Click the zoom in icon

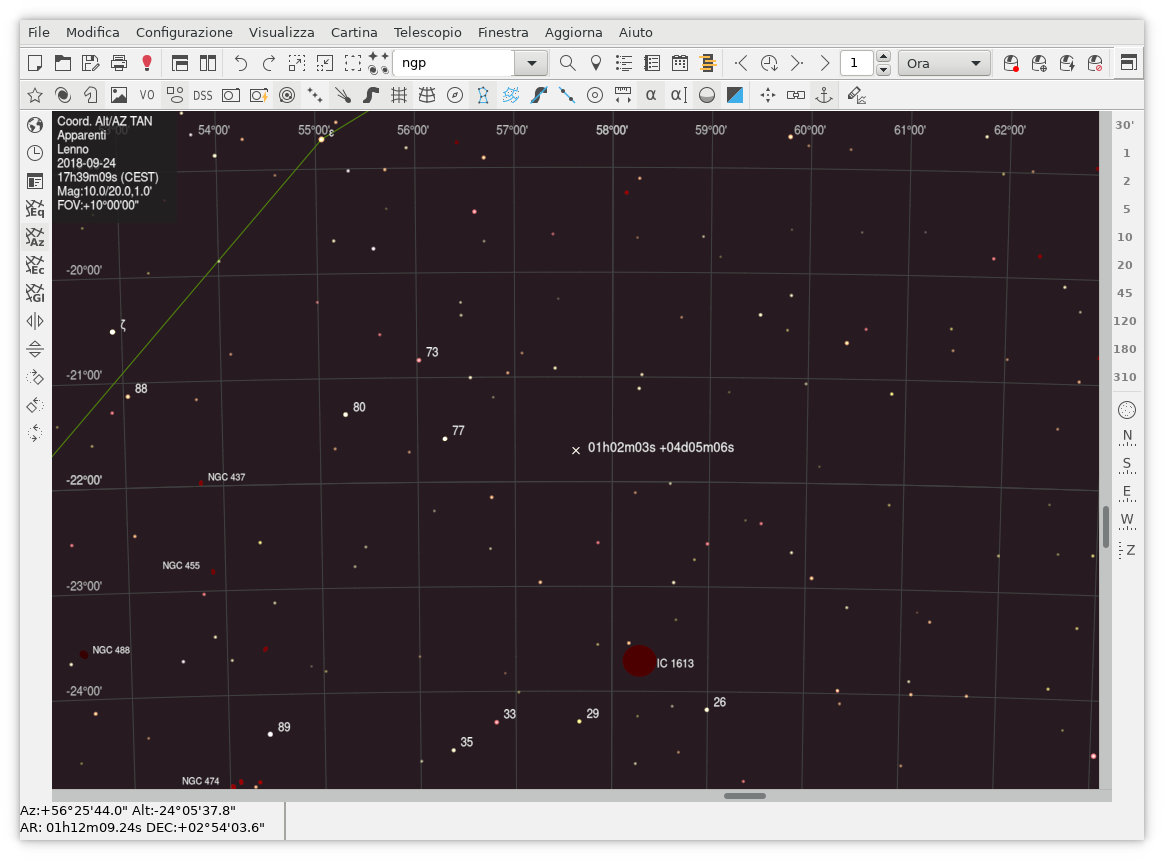pos(297,63)
